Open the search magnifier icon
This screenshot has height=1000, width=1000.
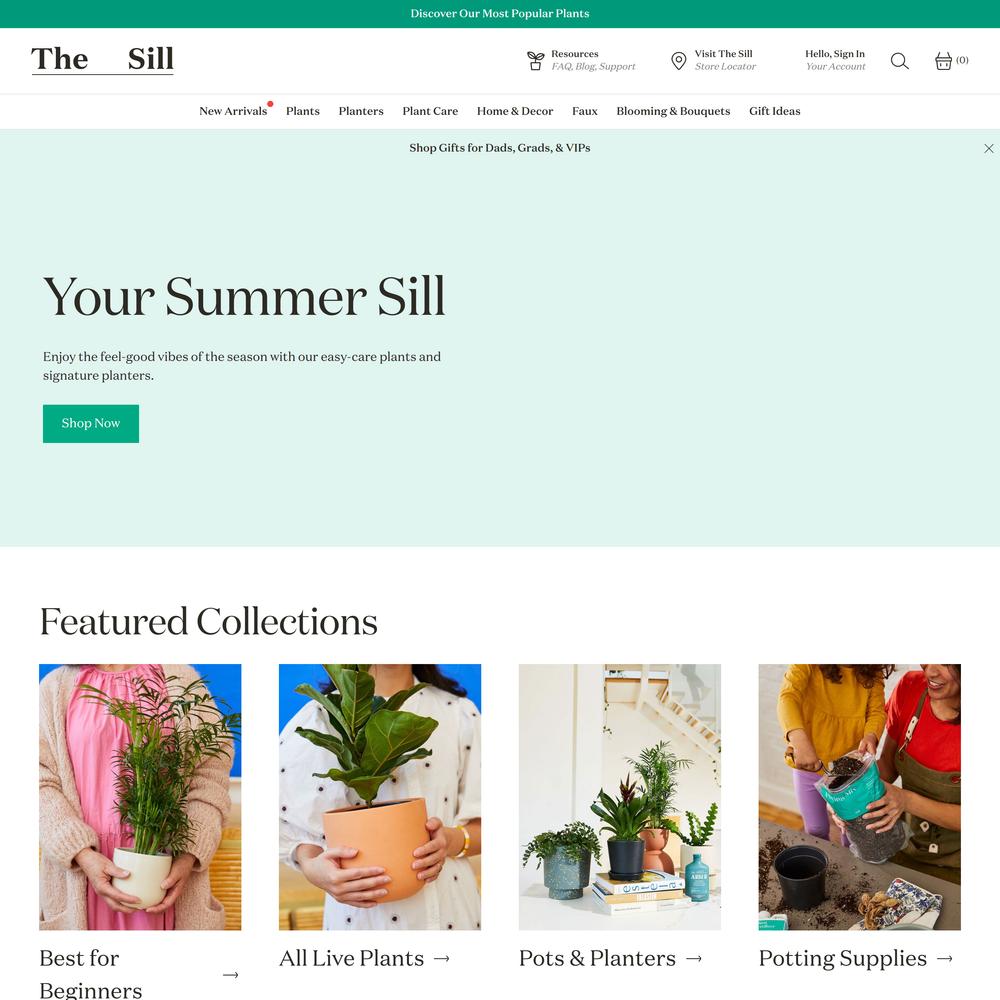[x=899, y=61]
